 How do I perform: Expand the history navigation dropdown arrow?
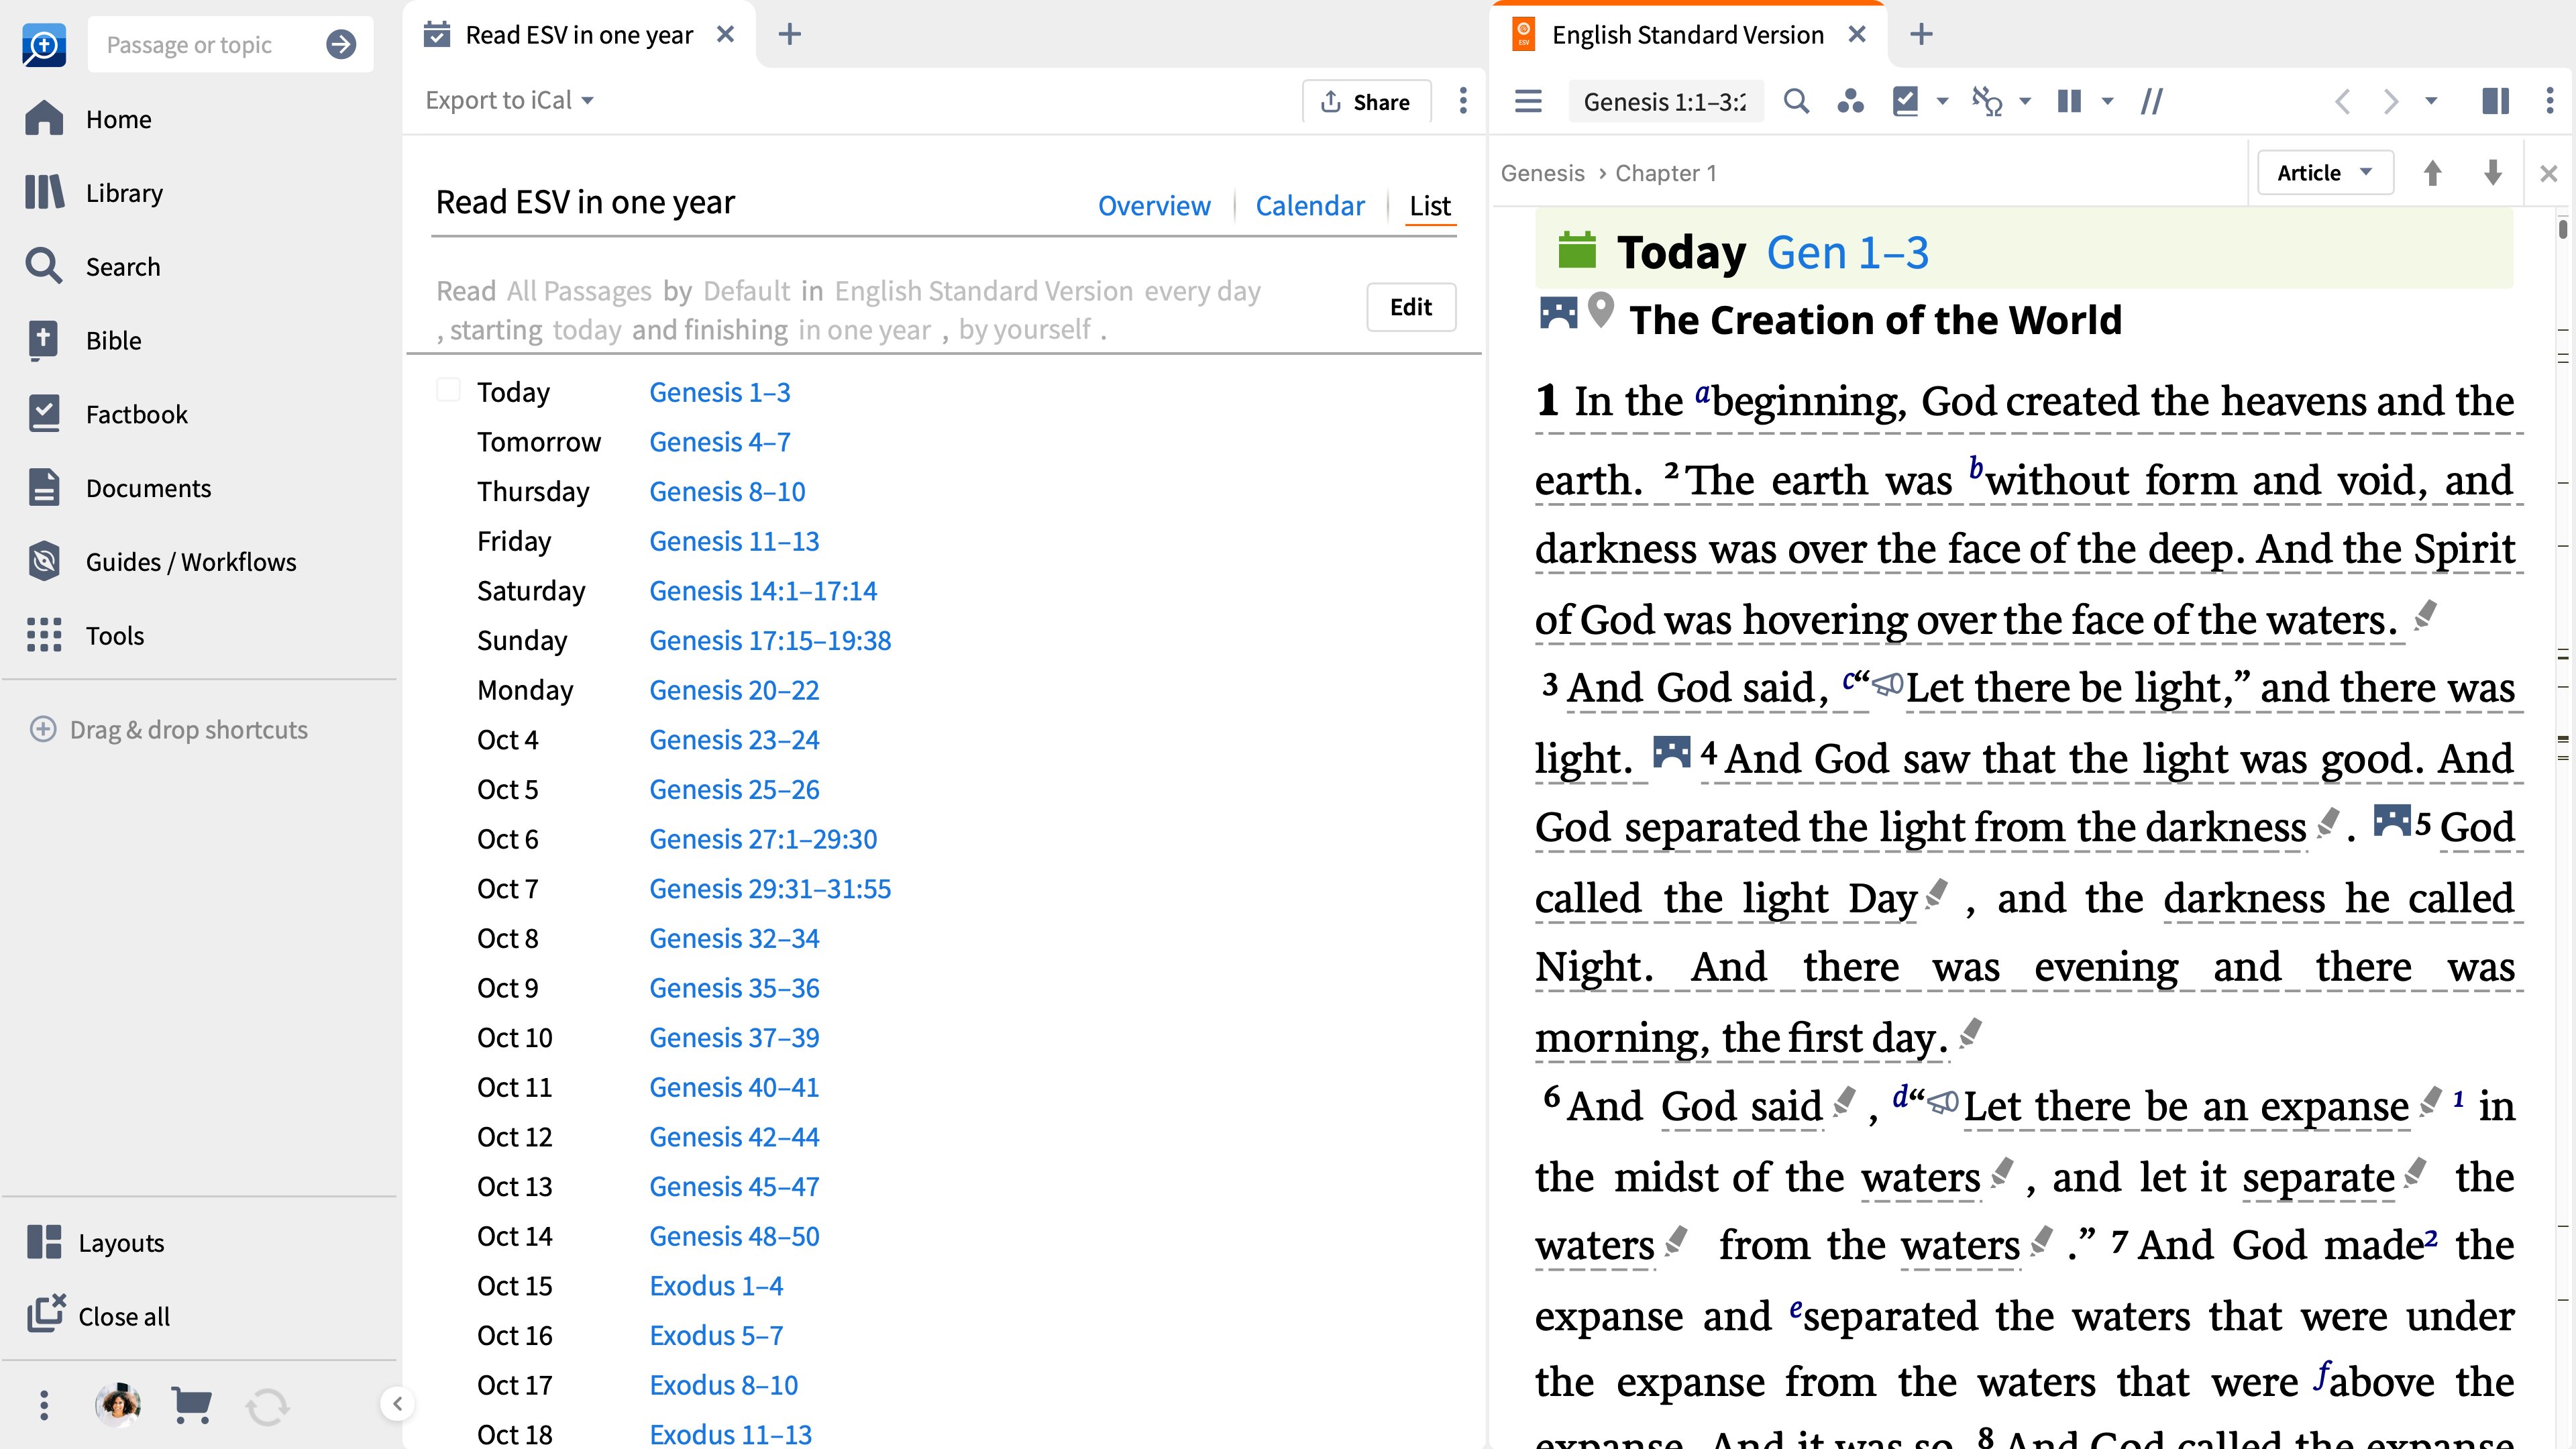(2432, 101)
